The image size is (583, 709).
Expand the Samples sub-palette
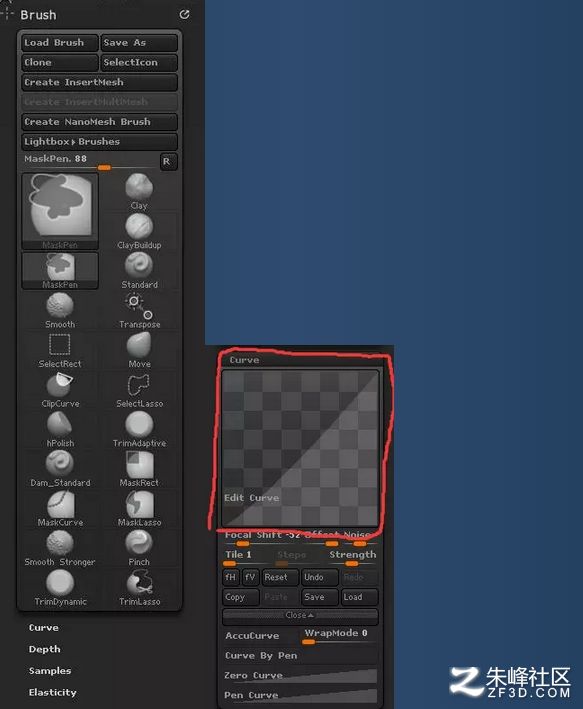[50, 671]
